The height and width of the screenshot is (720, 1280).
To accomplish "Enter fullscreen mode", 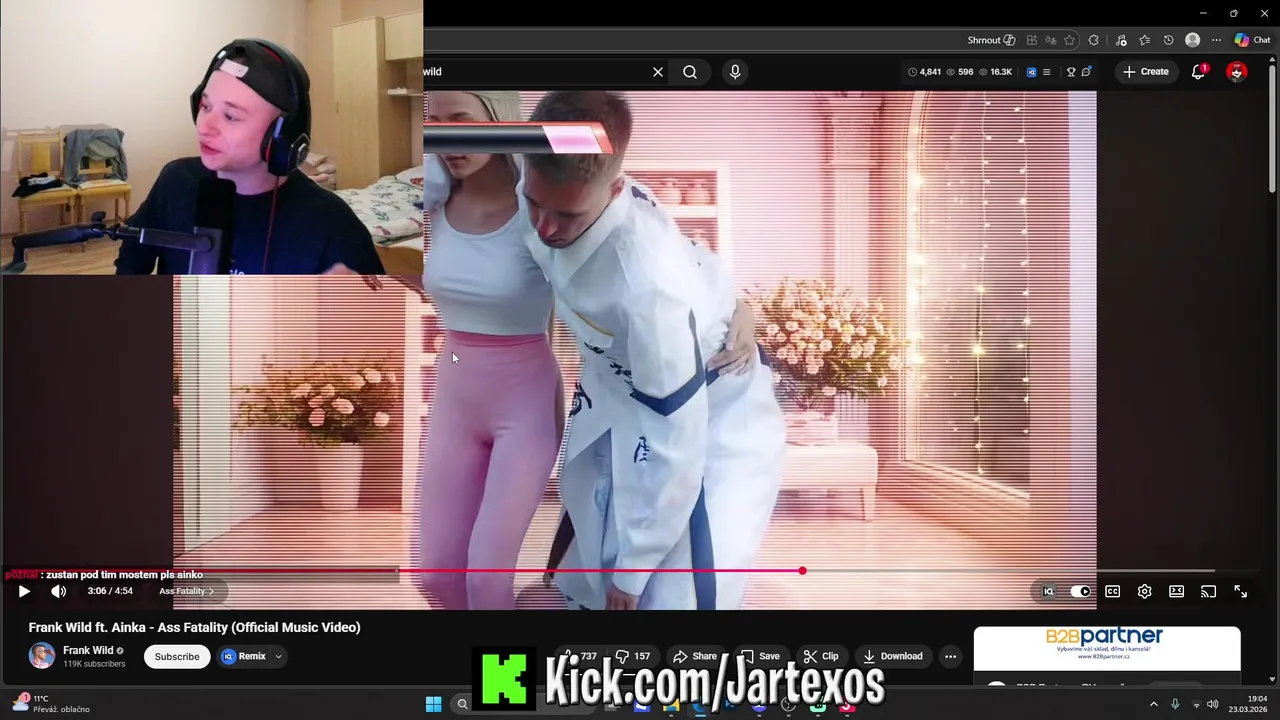I will (1240, 591).
